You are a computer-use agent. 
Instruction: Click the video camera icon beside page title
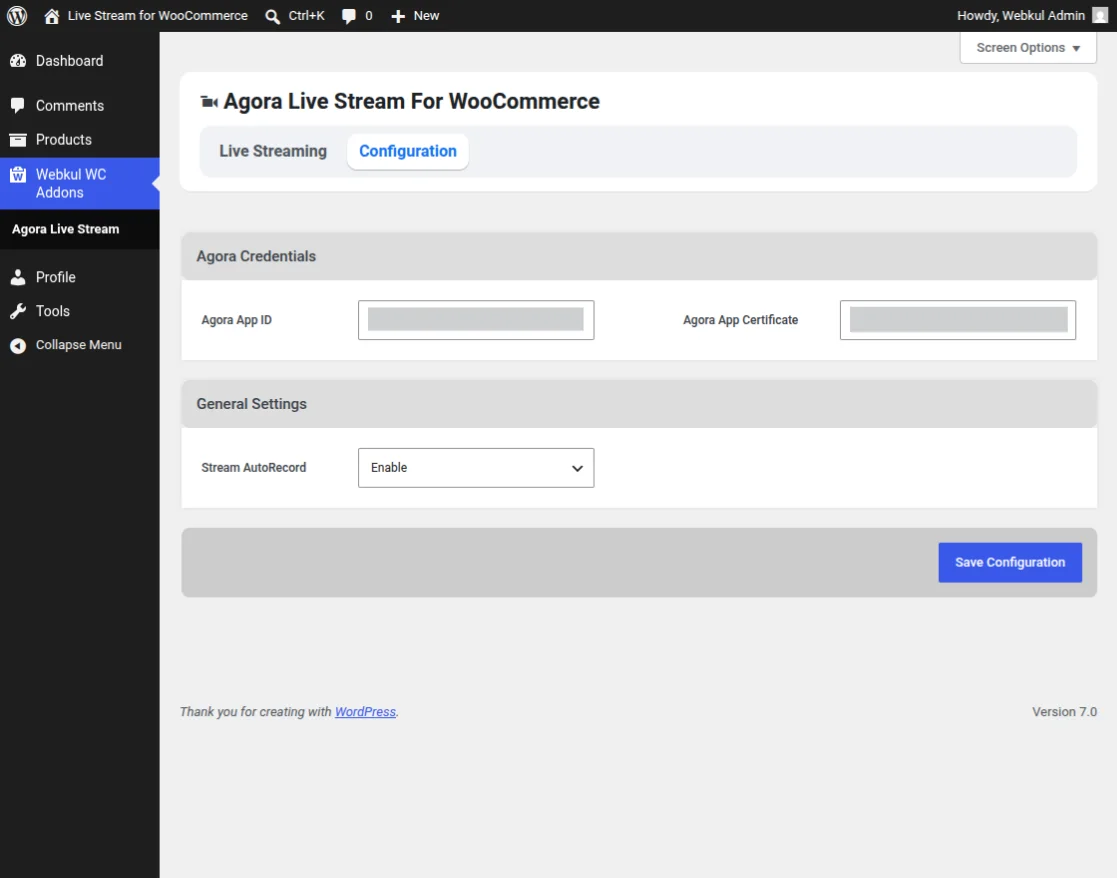(209, 102)
